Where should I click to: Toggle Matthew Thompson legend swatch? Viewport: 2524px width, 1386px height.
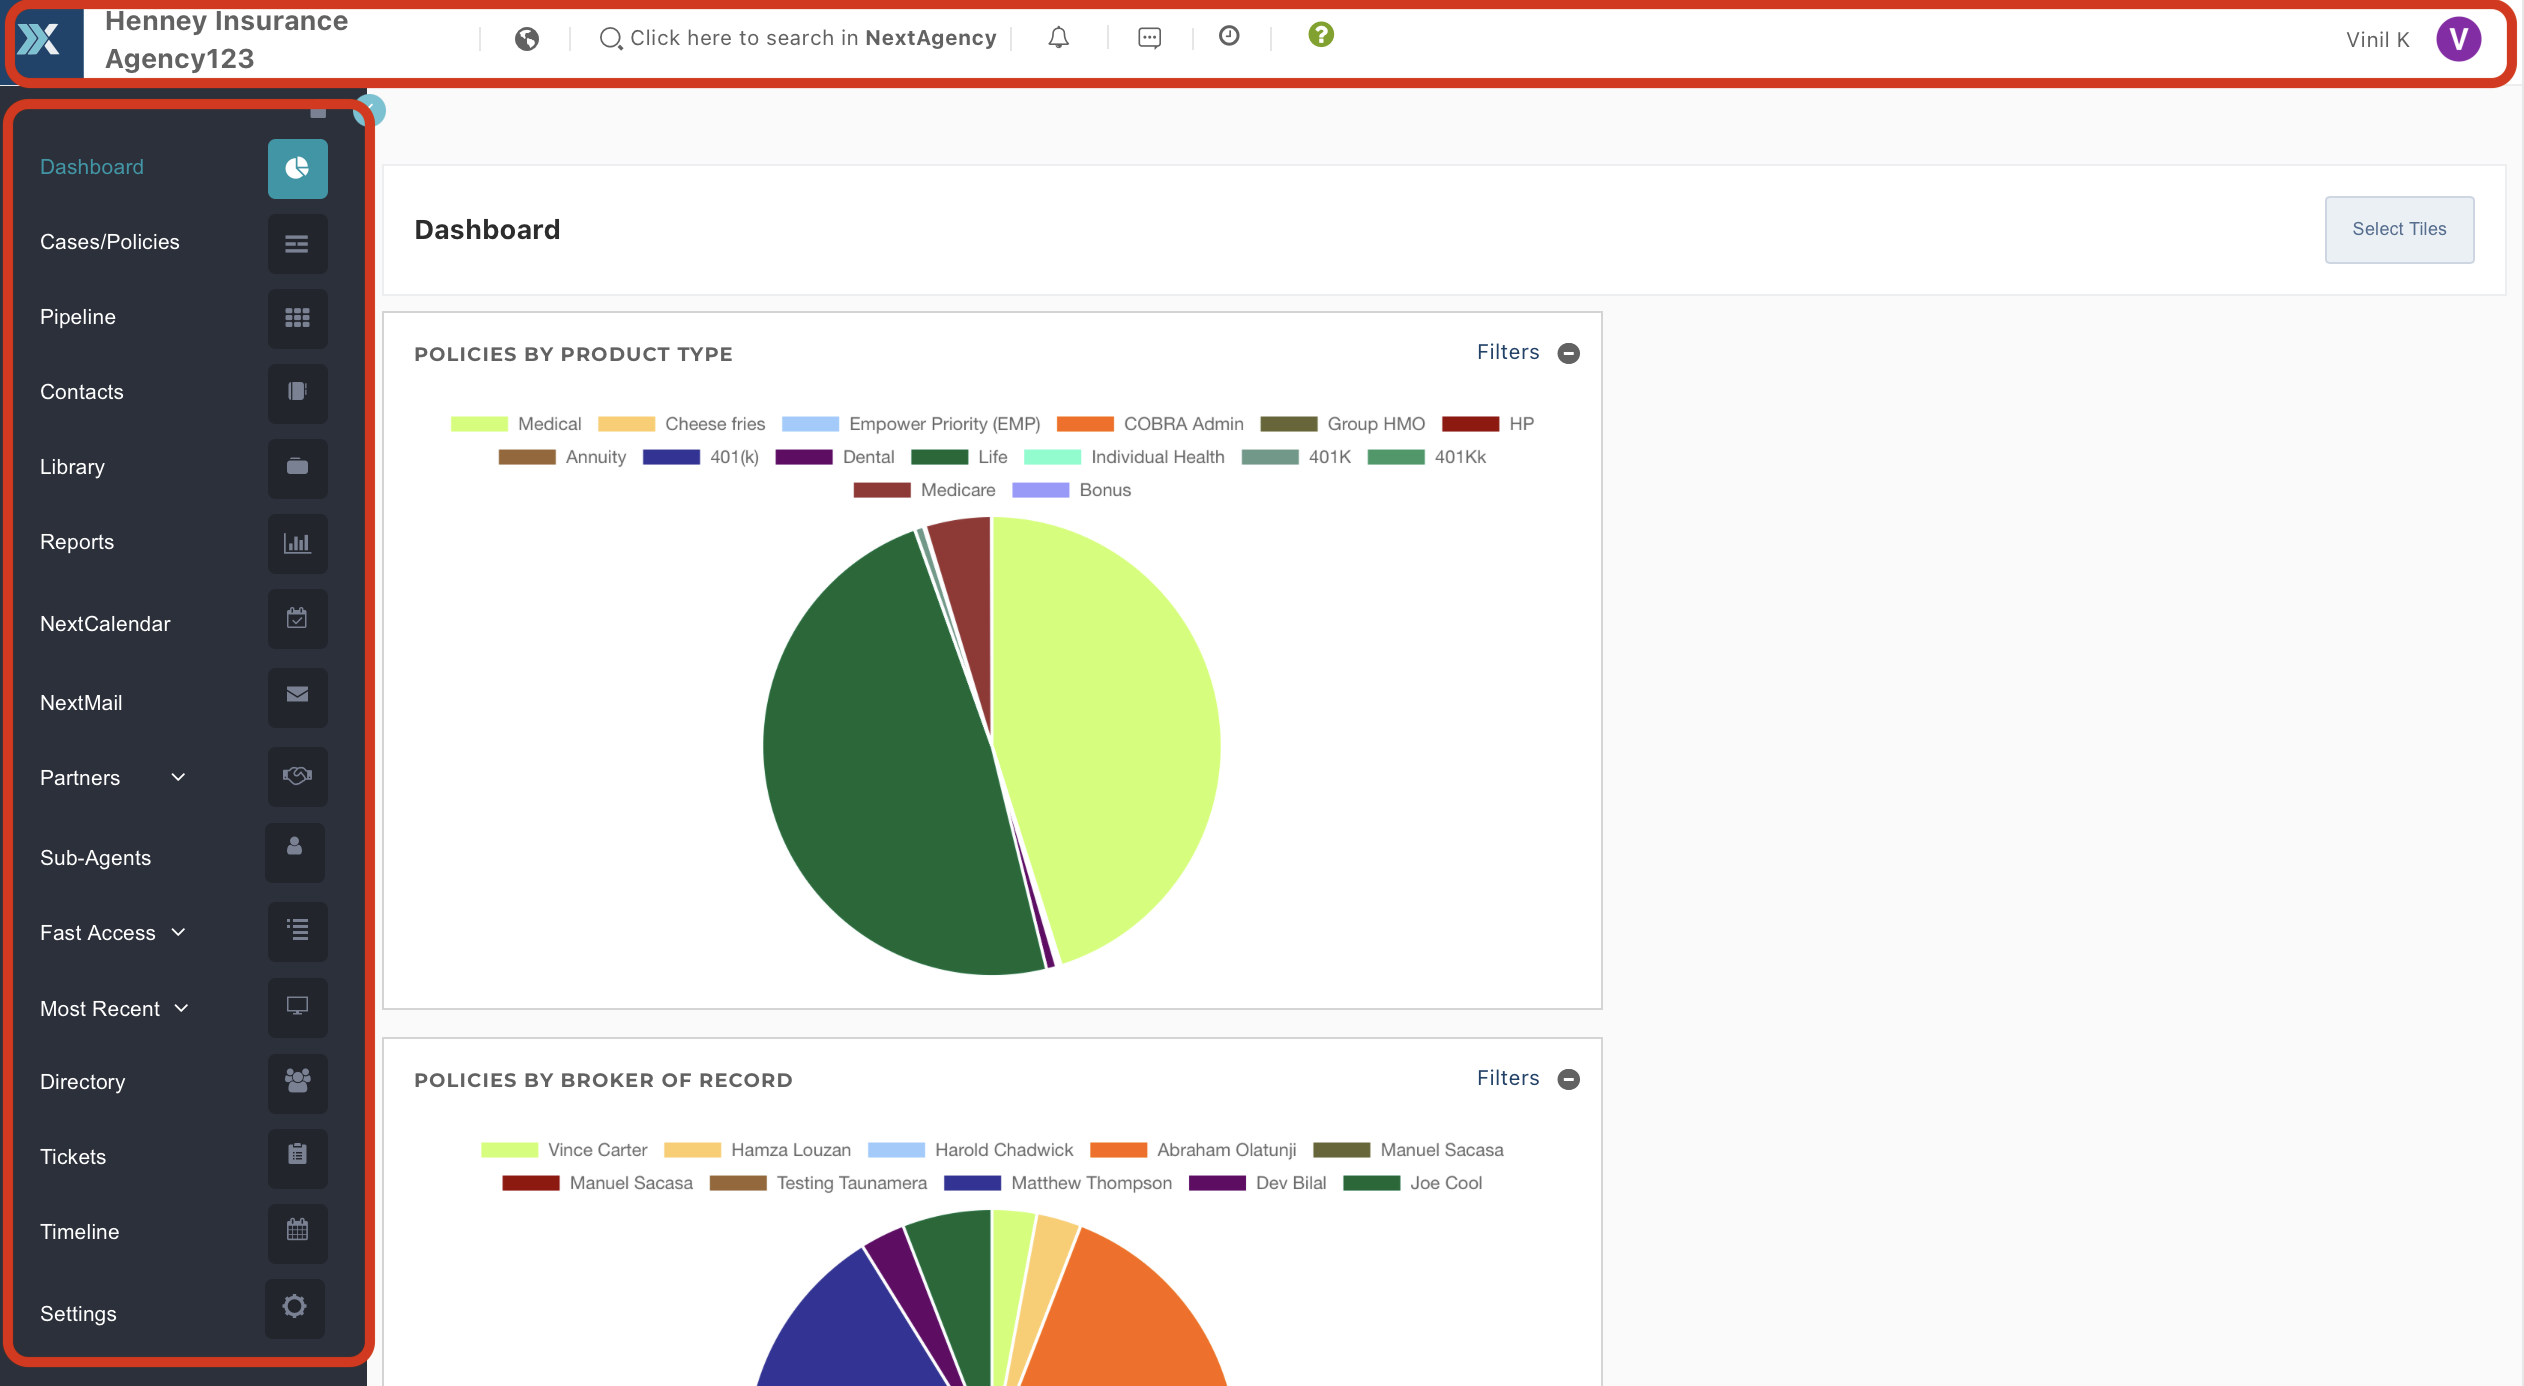point(972,1183)
